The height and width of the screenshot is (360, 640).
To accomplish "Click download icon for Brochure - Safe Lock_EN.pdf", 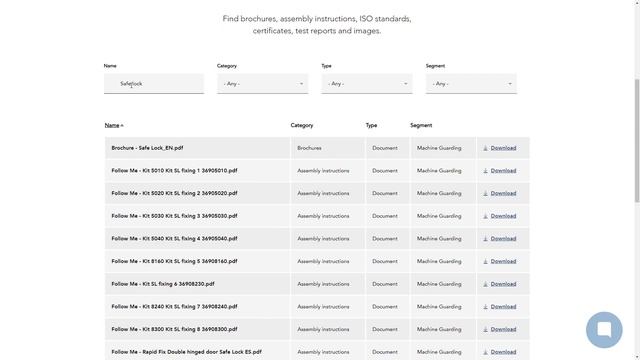I will pyautogui.click(x=485, y=148).
